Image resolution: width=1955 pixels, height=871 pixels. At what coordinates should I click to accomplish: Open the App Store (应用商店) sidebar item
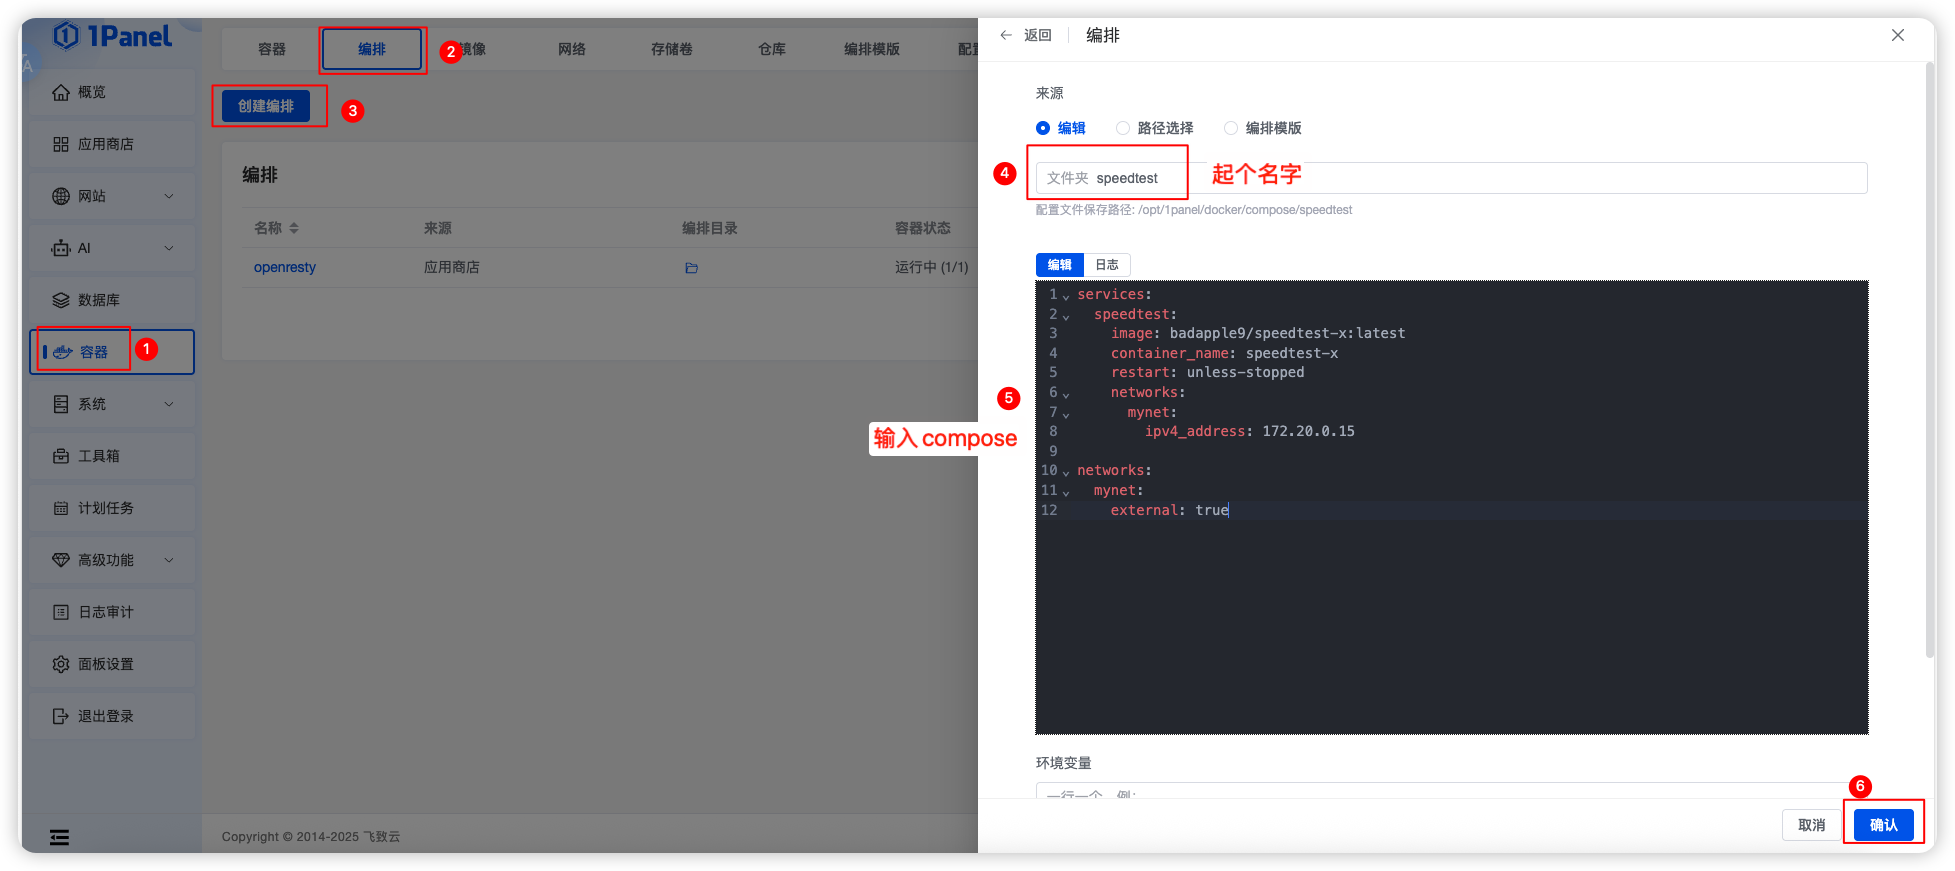coord(106,144)
